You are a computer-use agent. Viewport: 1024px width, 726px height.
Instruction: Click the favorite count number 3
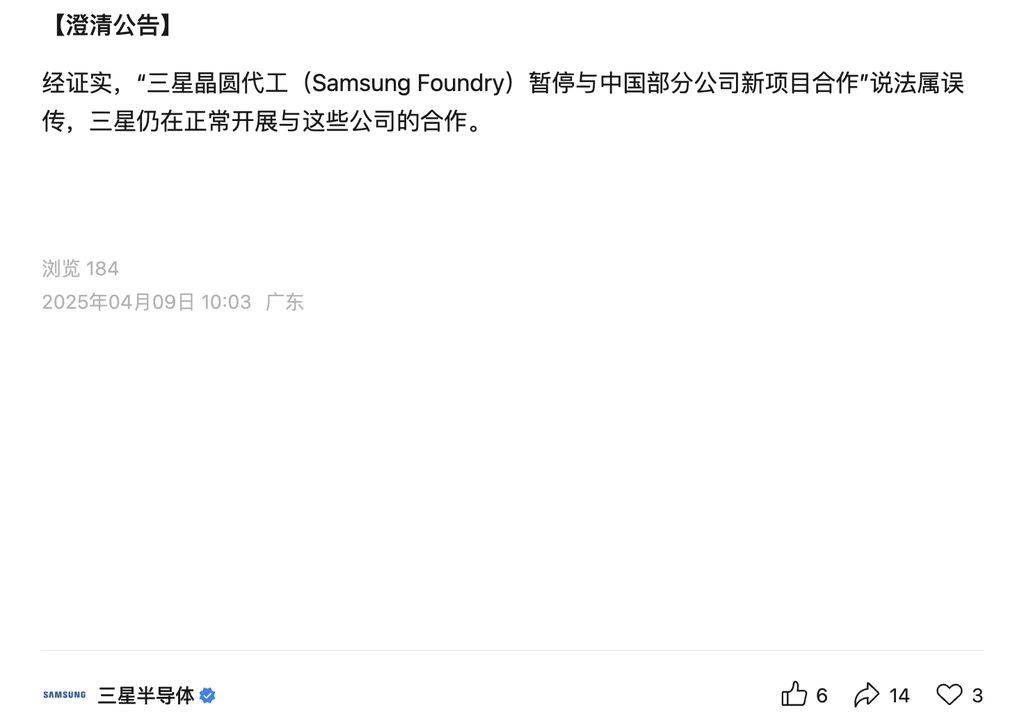(977, 695)
